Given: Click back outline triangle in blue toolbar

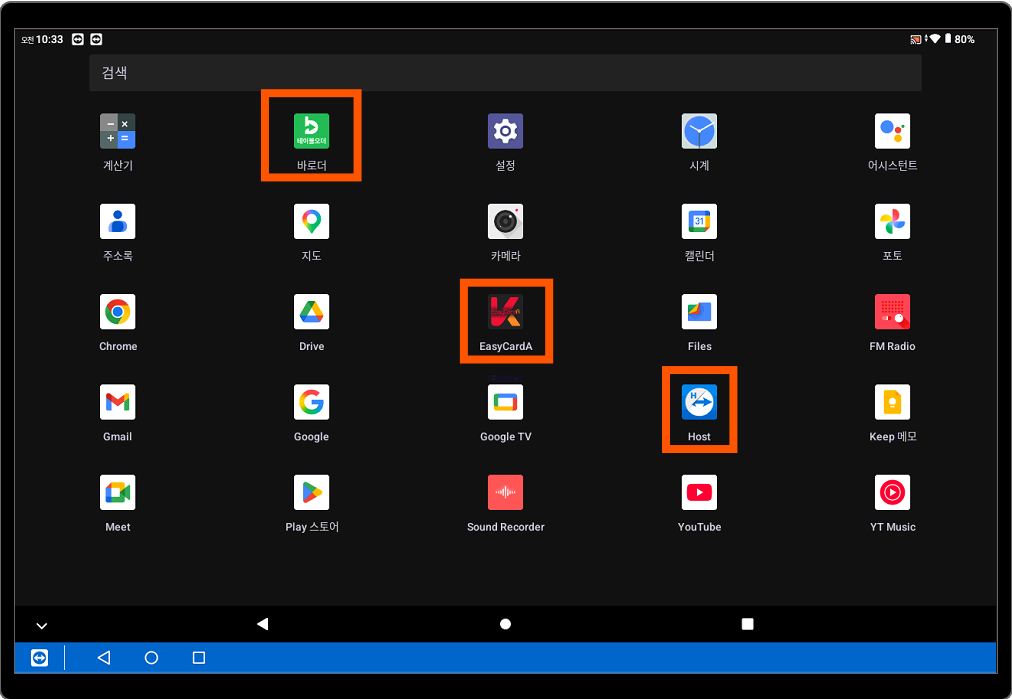Looking at the screenshot, I should tap(103, 658).
